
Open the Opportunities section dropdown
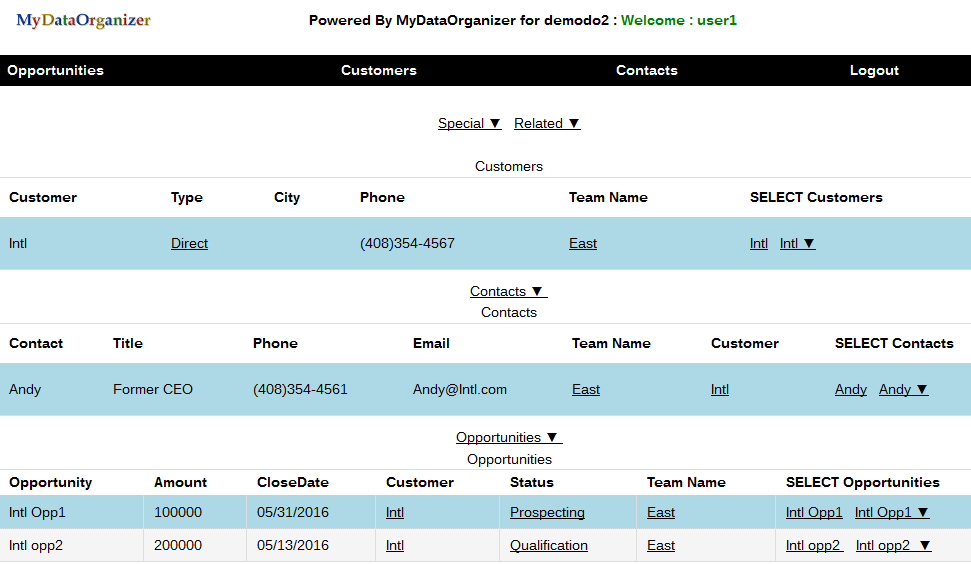tap(509, 437)
